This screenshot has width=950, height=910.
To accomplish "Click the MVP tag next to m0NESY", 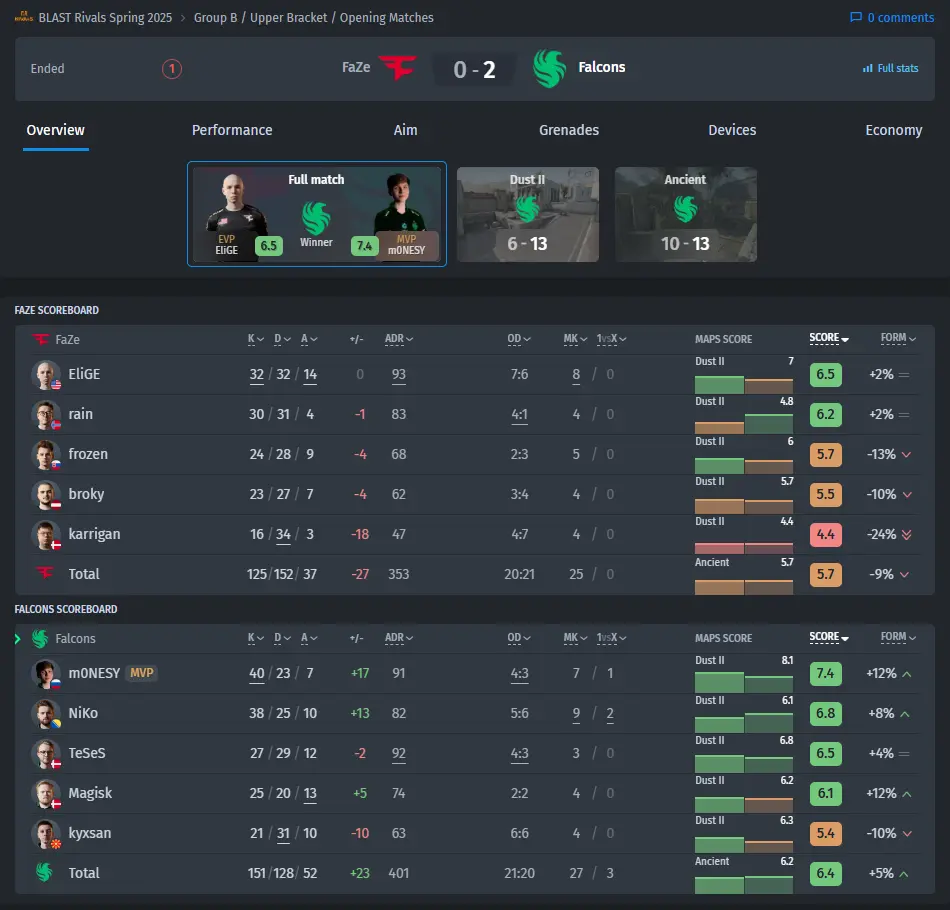I will 141,673.
